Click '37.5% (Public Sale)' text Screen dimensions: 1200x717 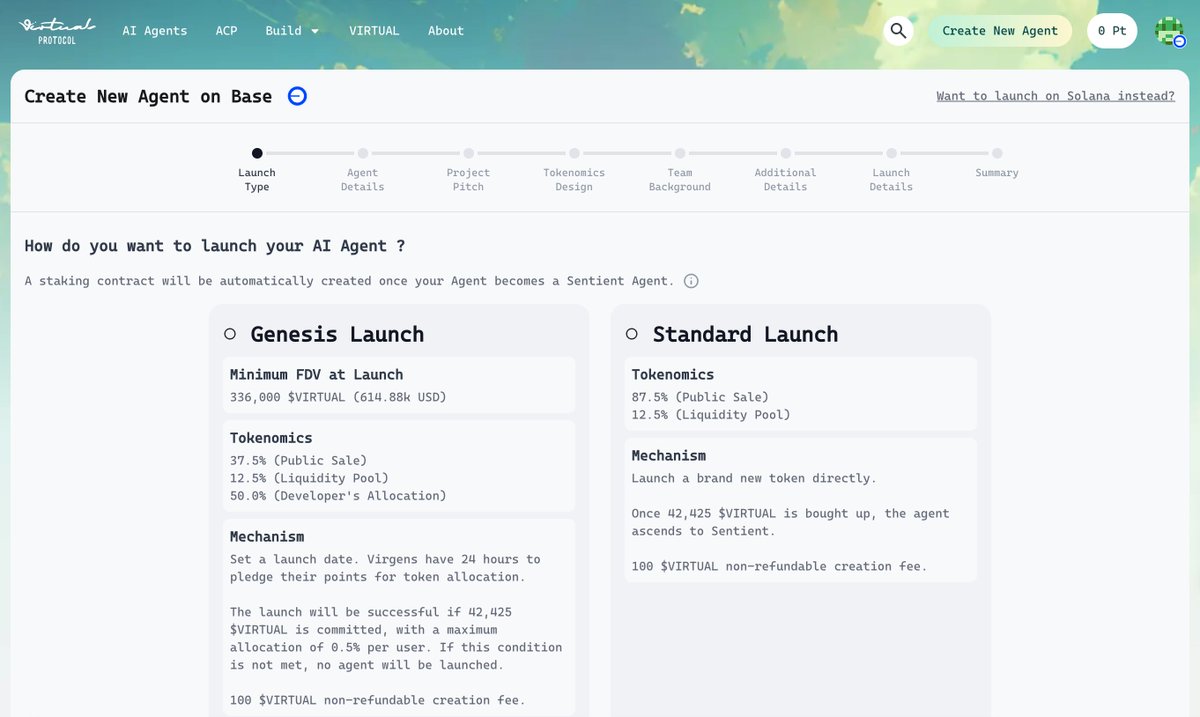(x=298, y=461)
